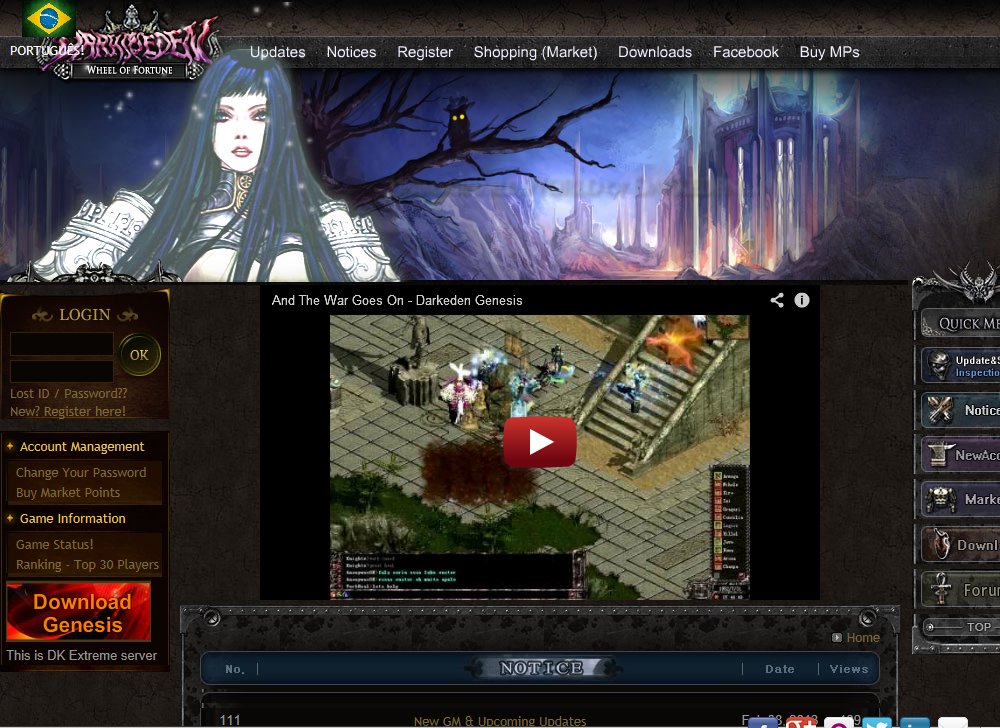Click the Views column header
1000x728 pixels.
[849, 669]
